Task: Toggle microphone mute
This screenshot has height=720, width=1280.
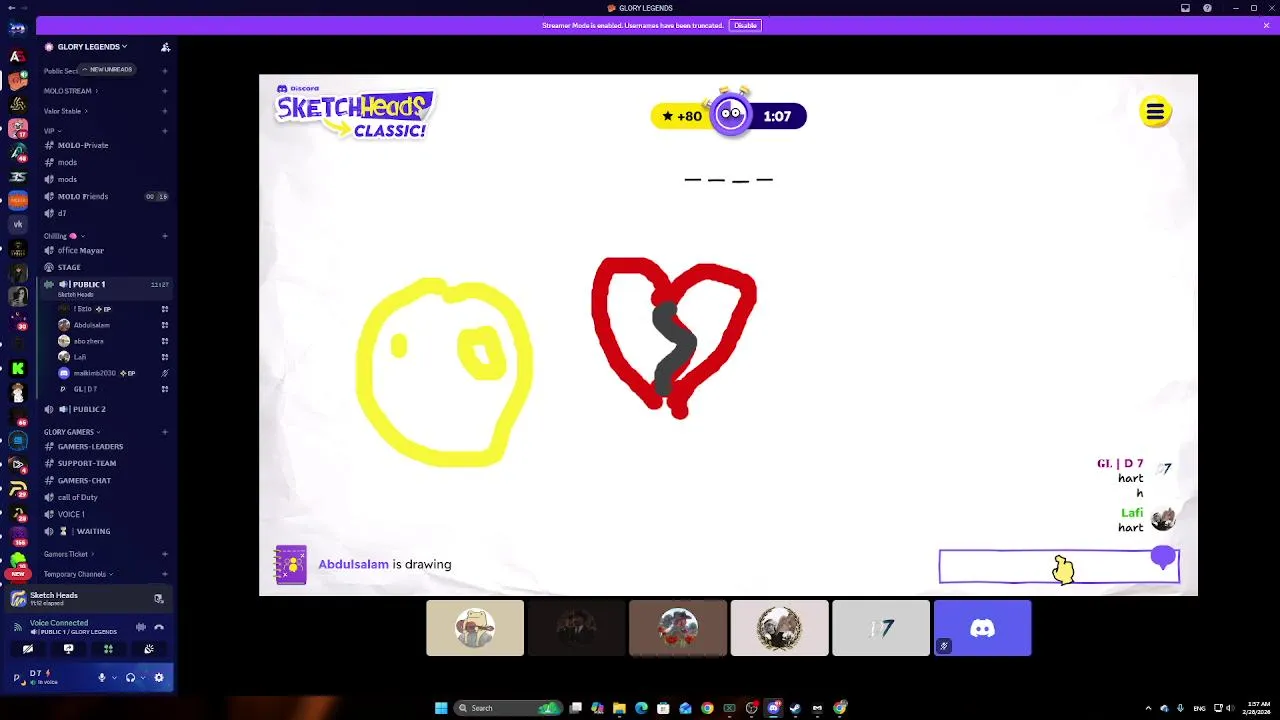Action: pyautogui.click(x=101, y=678)
